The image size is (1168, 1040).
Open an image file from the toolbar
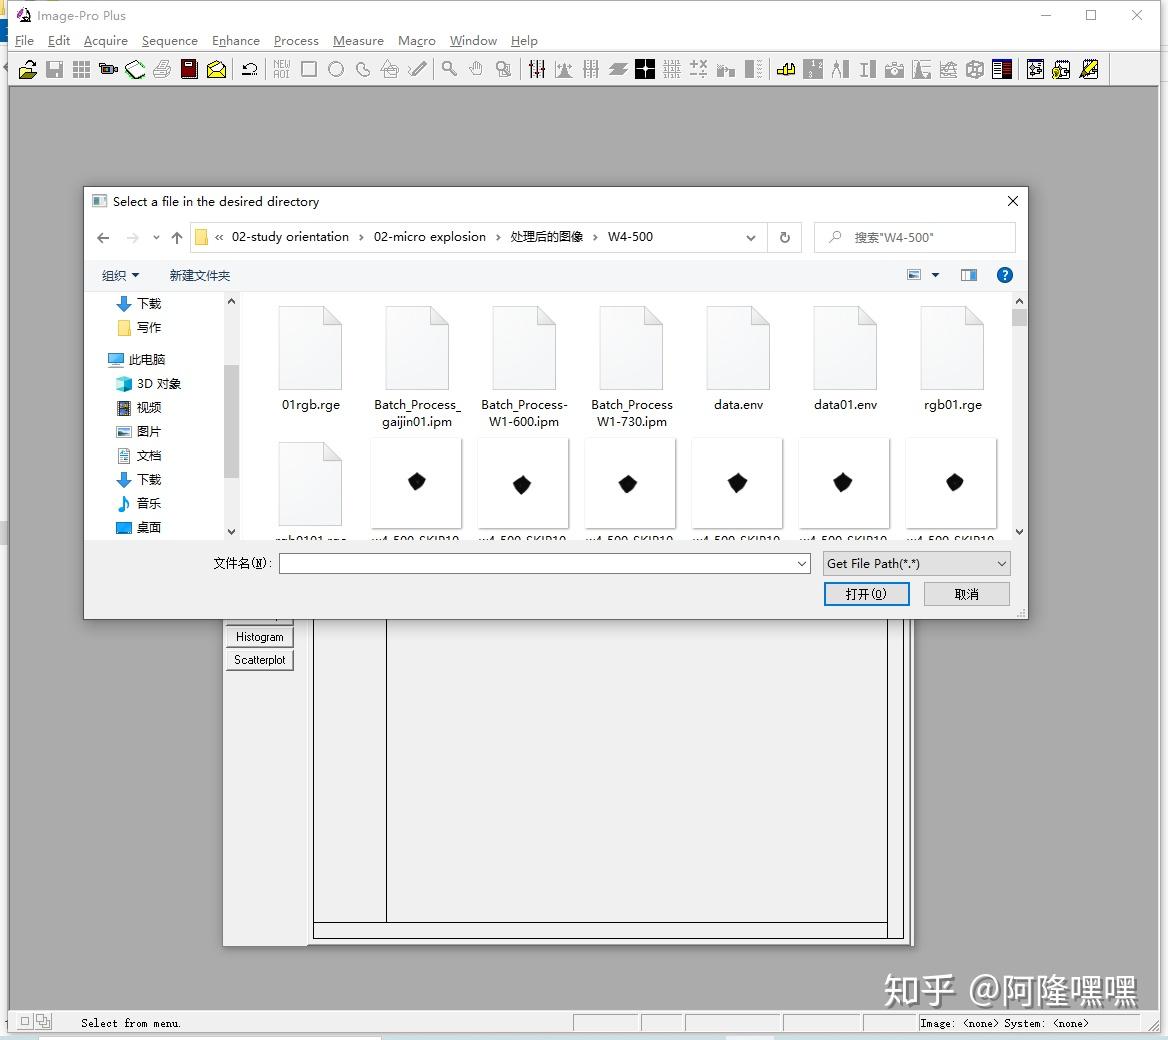[x=27, y=69]
